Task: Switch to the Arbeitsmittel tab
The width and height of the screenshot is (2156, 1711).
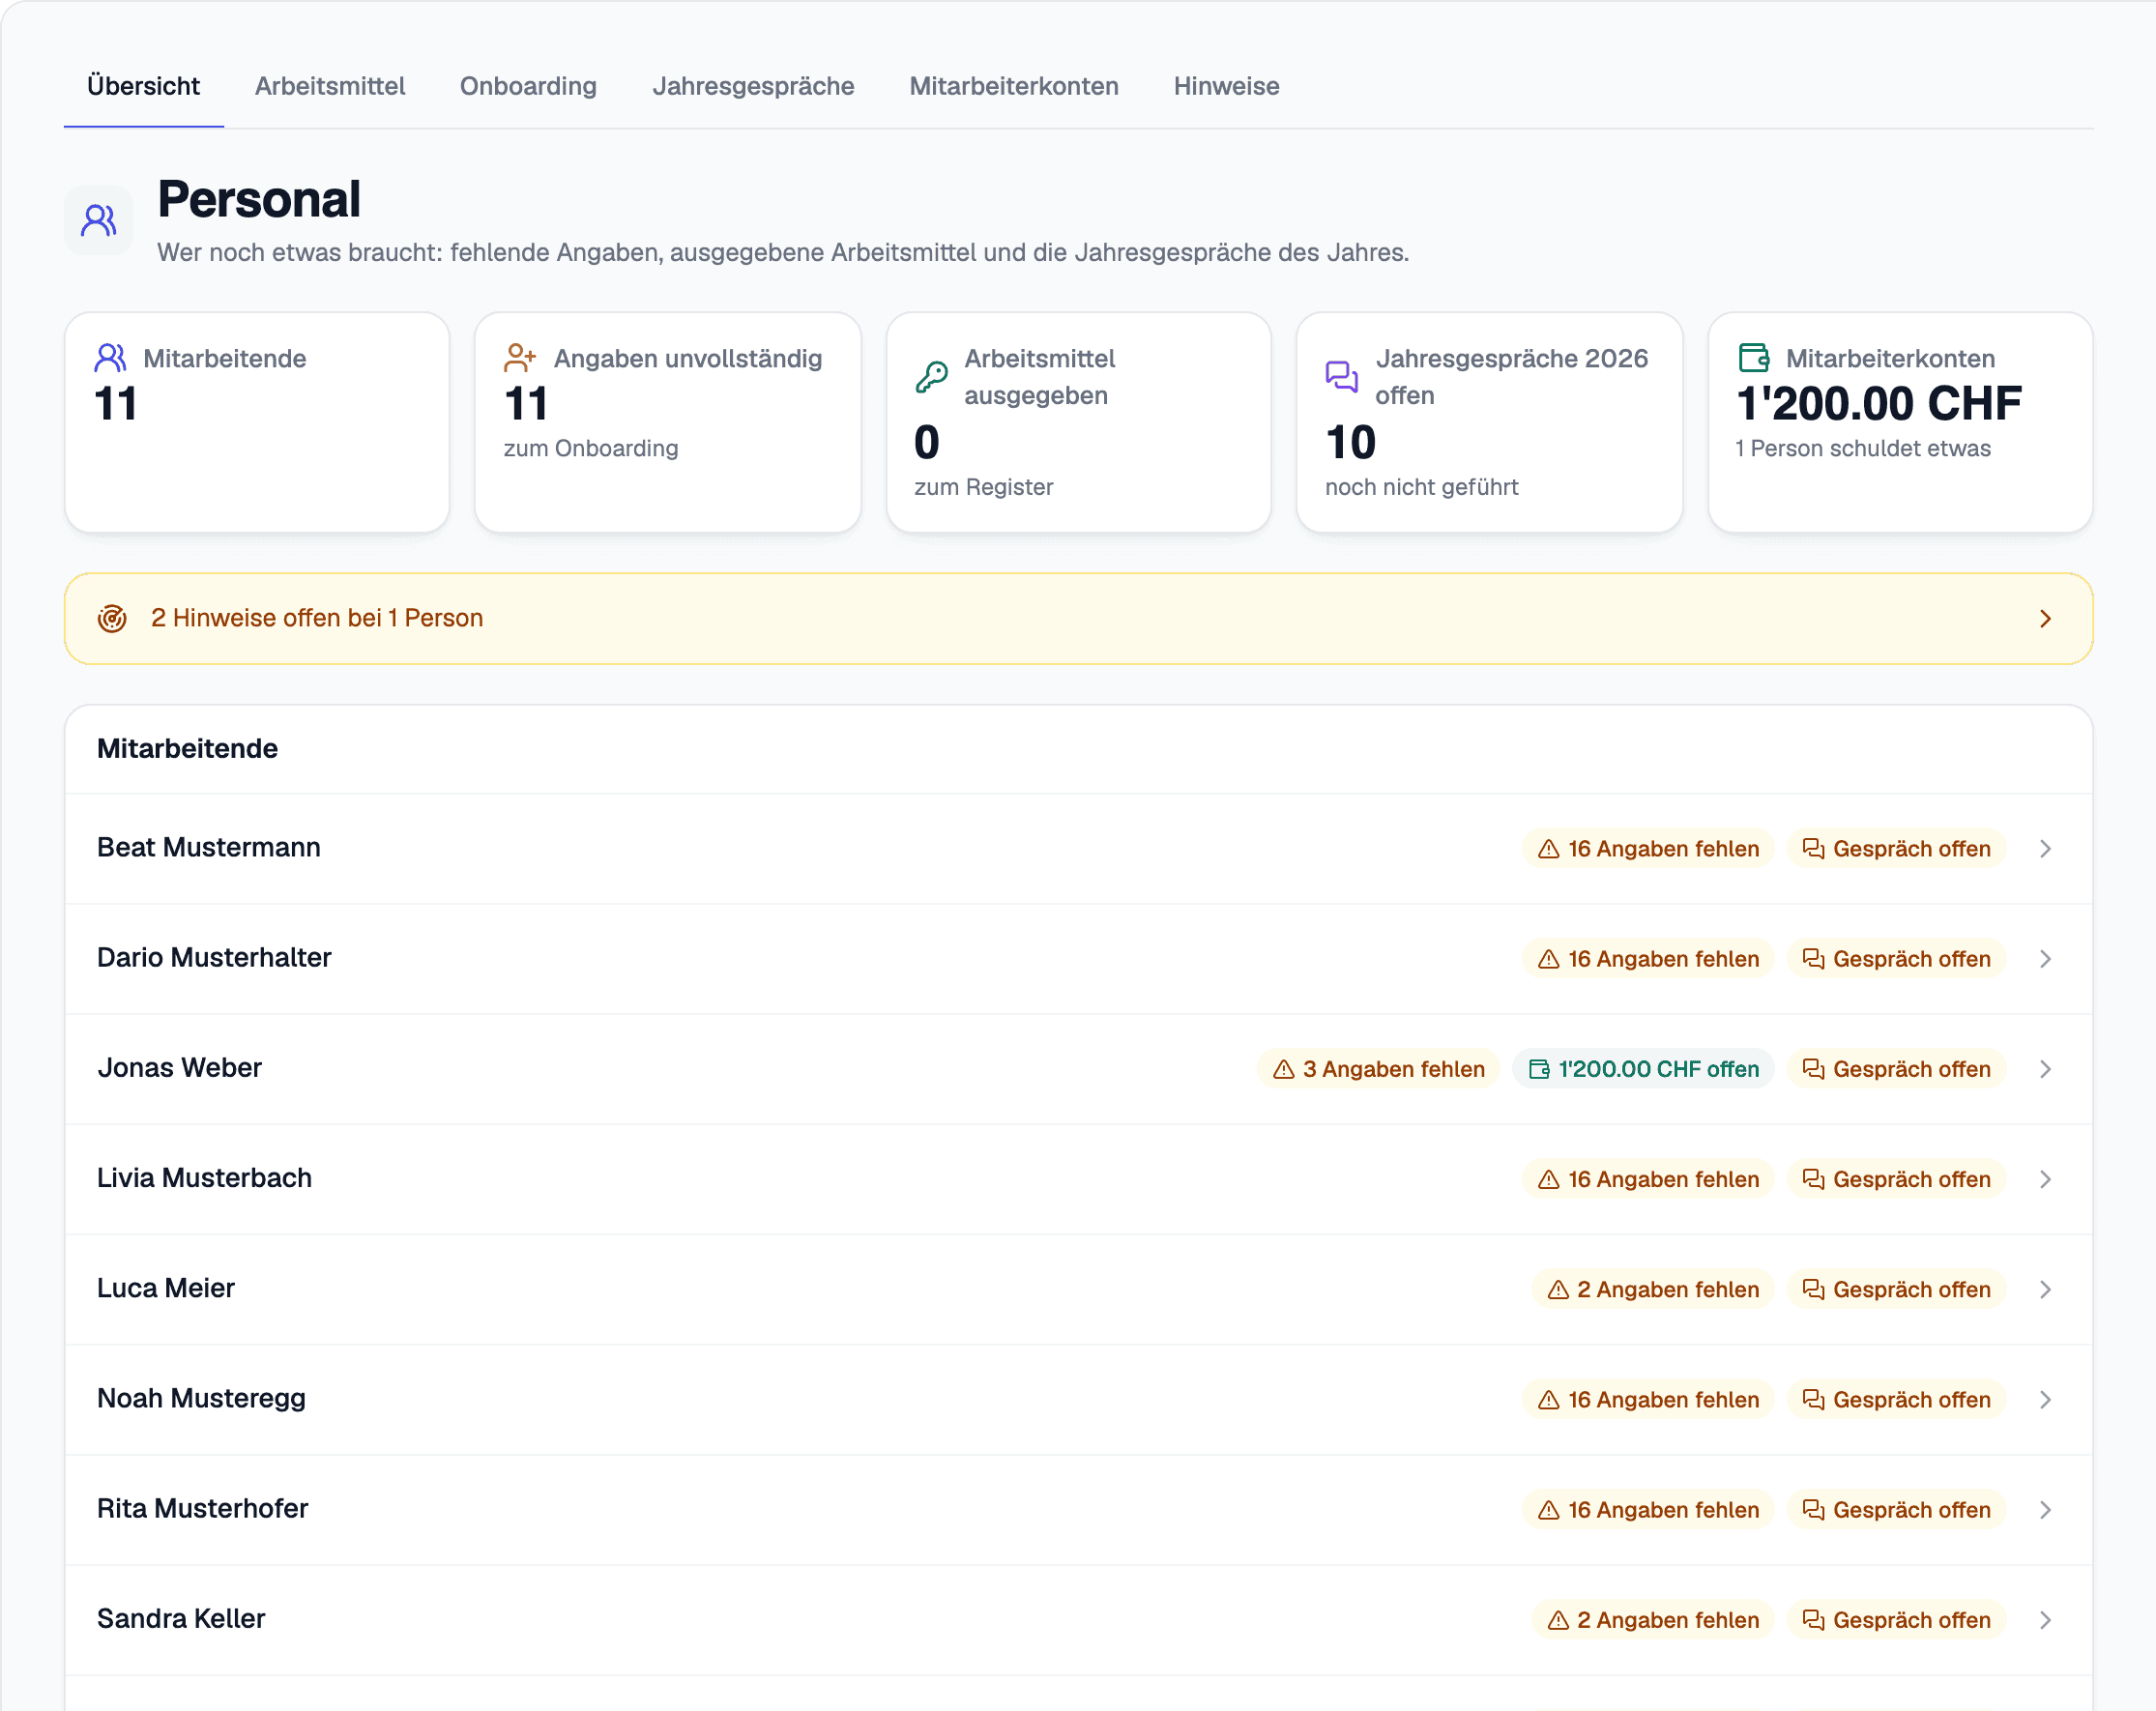Action: (330, 86)
